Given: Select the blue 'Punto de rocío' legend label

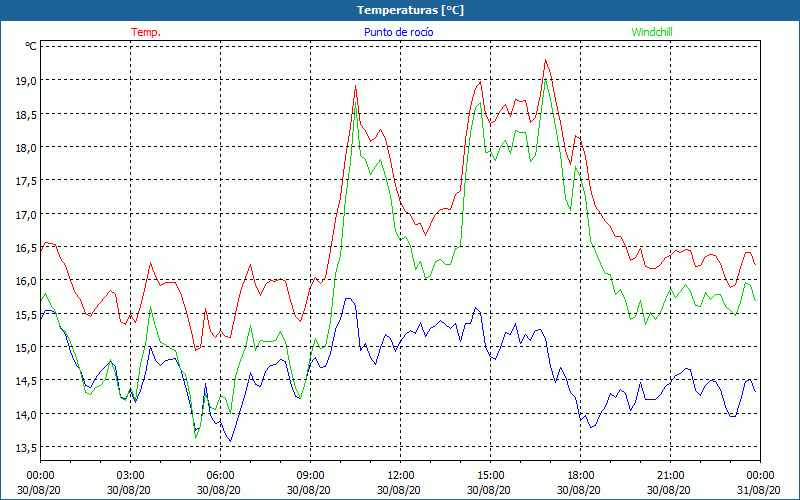Looking at the screenshot, I should pos(398,32).
